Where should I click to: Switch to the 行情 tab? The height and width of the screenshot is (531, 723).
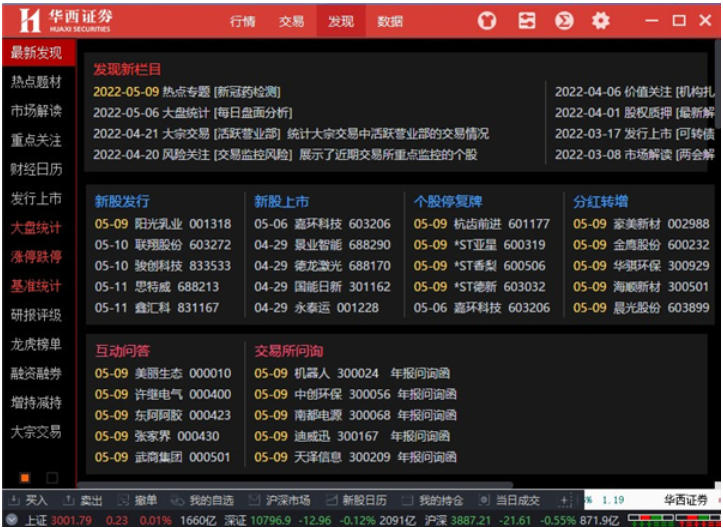(x=243, y=21)
